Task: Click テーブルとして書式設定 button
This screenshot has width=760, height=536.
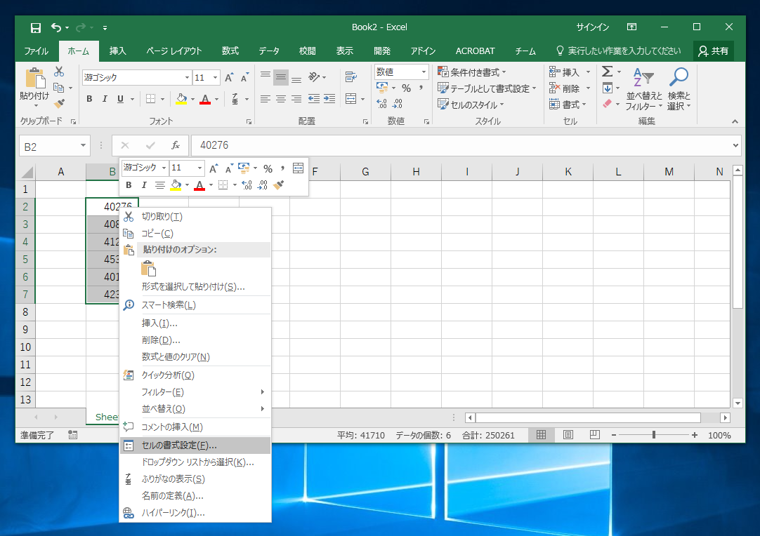Action: 487,89
